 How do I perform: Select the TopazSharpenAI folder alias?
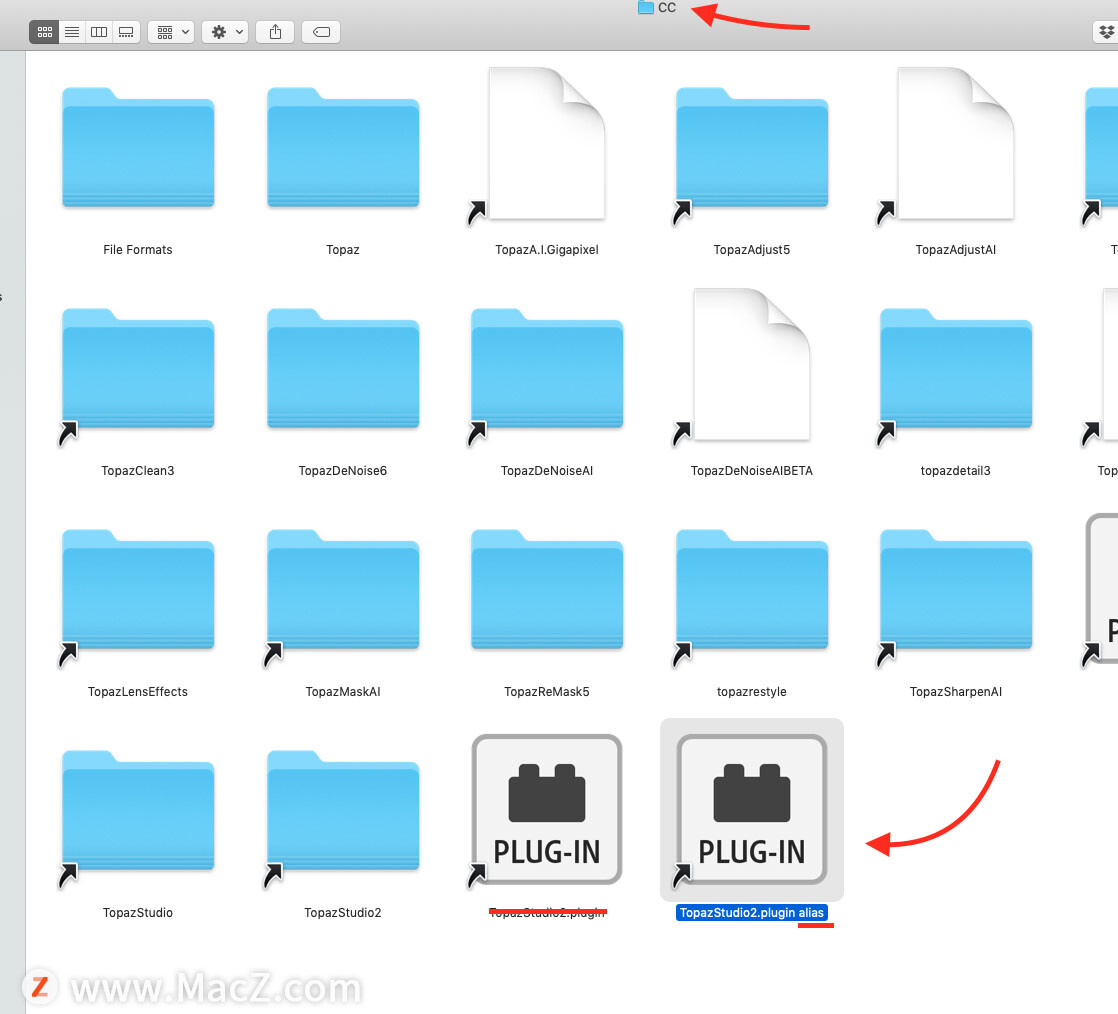coord(955,590)
